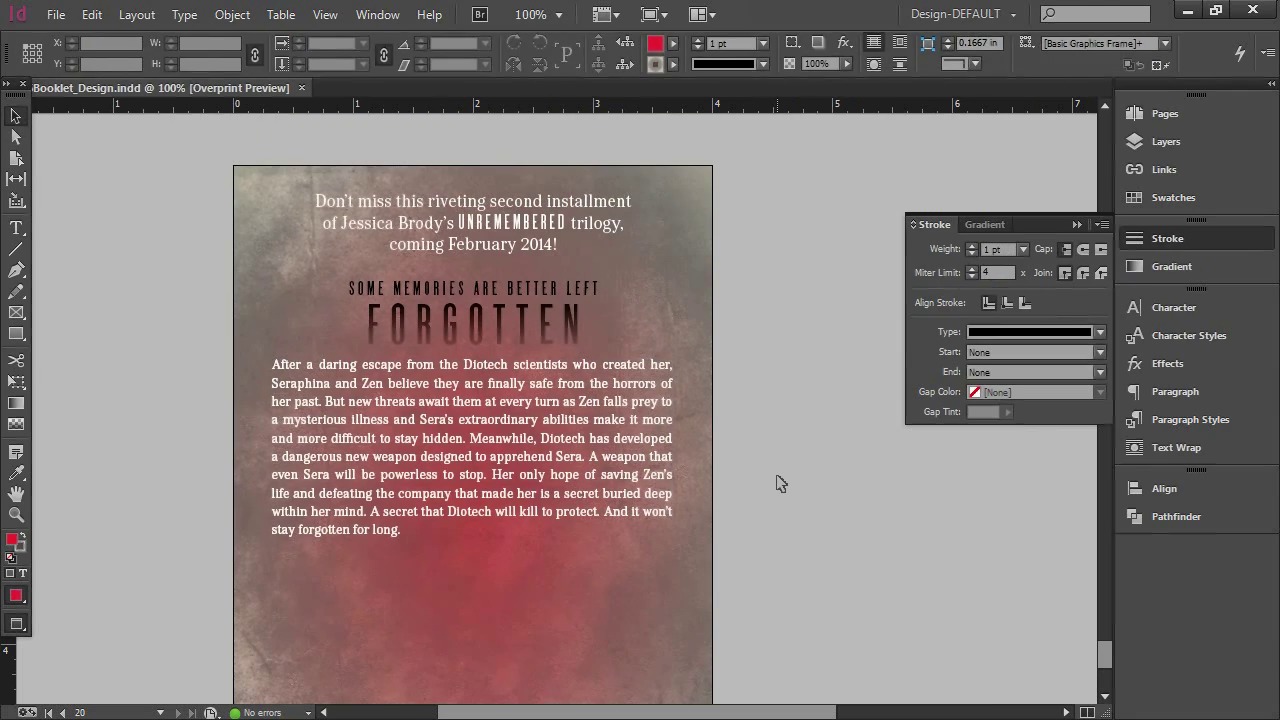Screen dimensions: 1280x720
Task: Select the Scissors tool
Action: (16, 360)
